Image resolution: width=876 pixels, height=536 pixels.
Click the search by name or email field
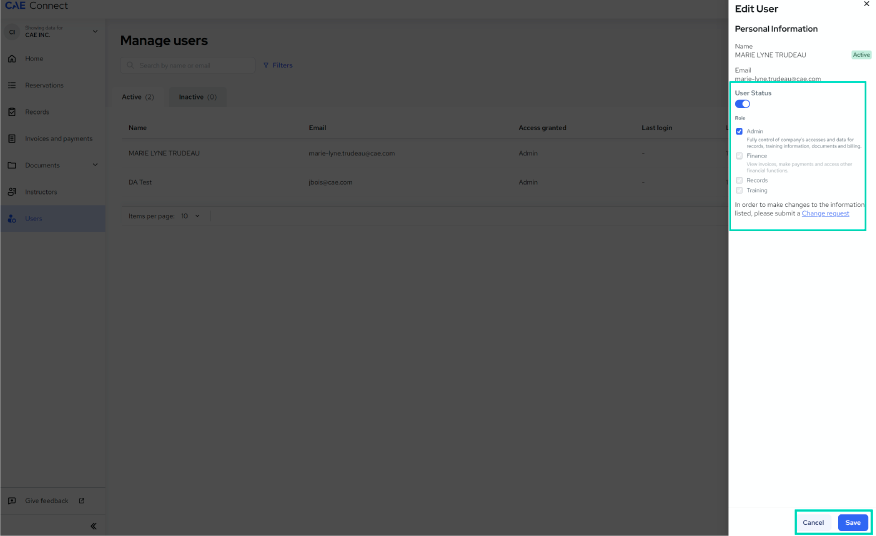188,65
